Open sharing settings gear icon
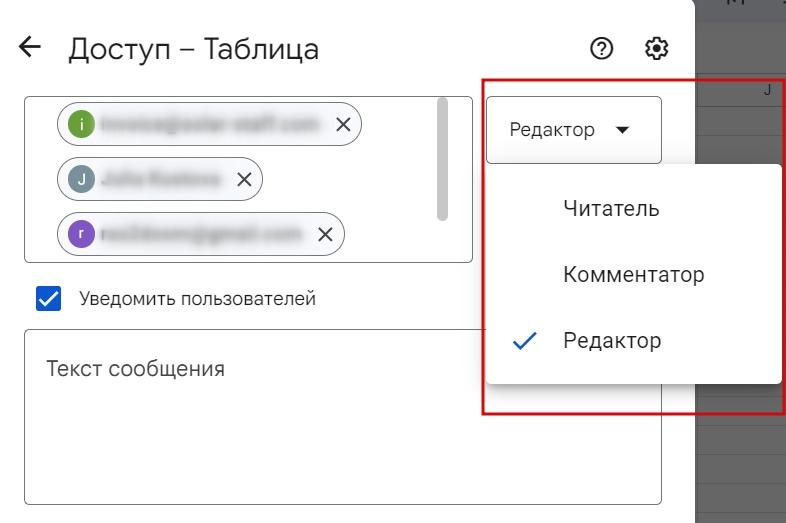Viewport: 786px width, 523px height. [x=657, y=47]
